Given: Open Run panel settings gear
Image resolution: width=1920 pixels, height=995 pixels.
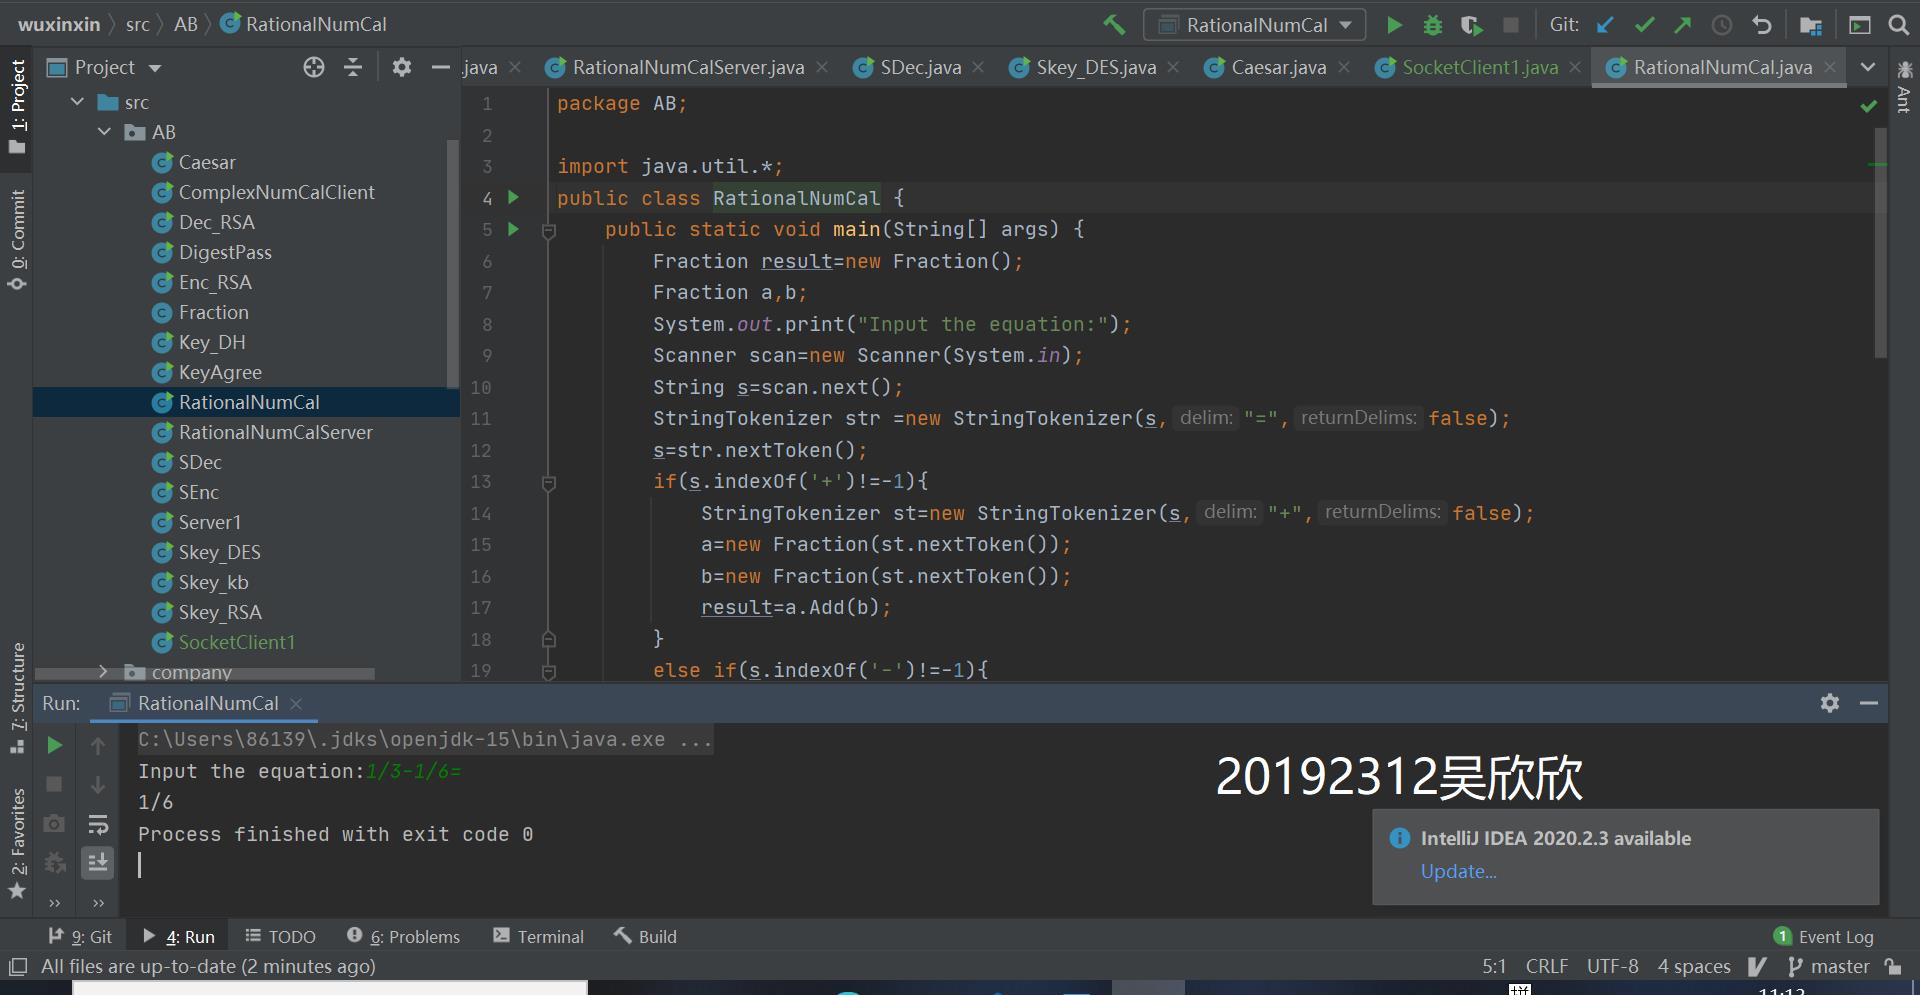Looking at the screenshot, I should (1830, 703).
